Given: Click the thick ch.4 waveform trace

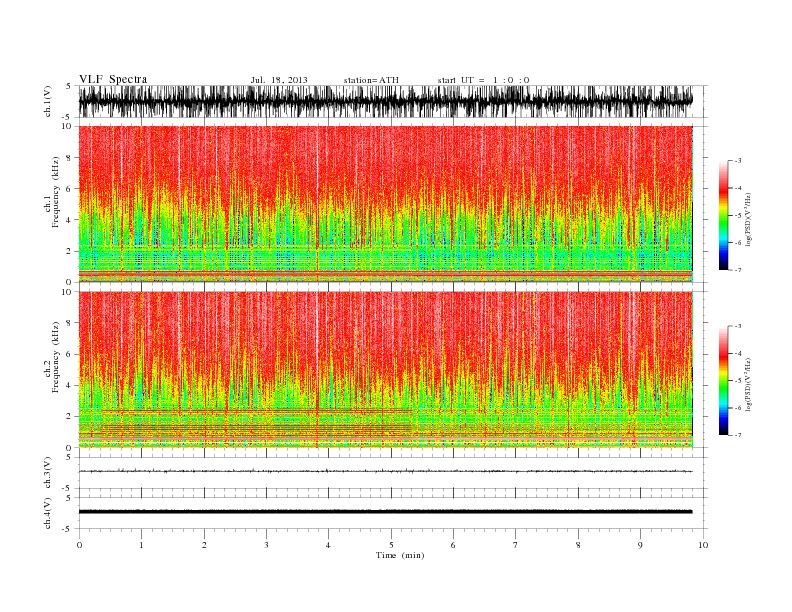Looking at the screenshot, I should click(386, 512).
